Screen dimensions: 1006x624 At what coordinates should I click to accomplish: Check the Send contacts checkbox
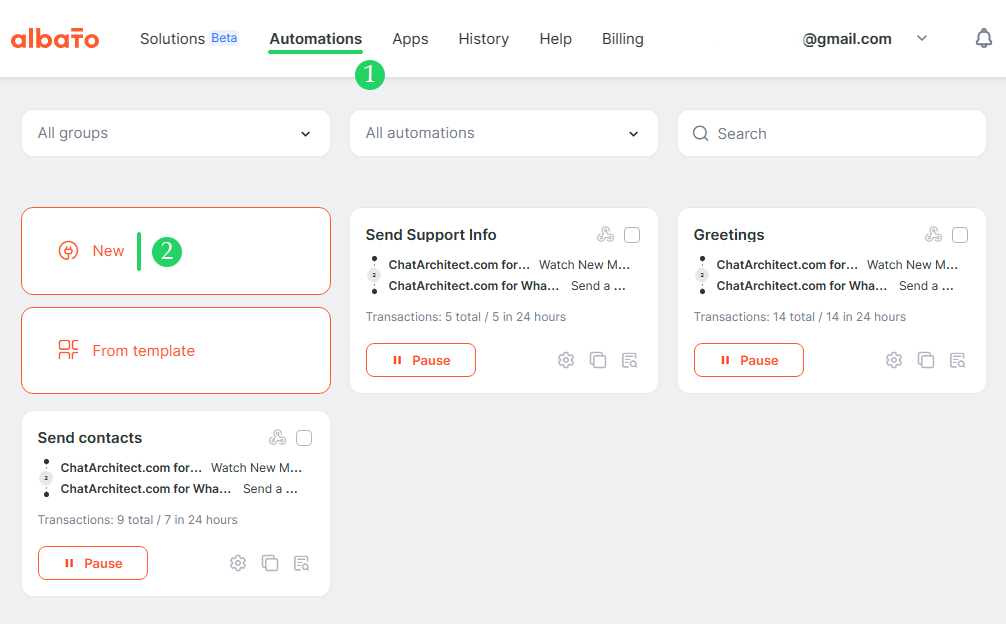(304, 438)
